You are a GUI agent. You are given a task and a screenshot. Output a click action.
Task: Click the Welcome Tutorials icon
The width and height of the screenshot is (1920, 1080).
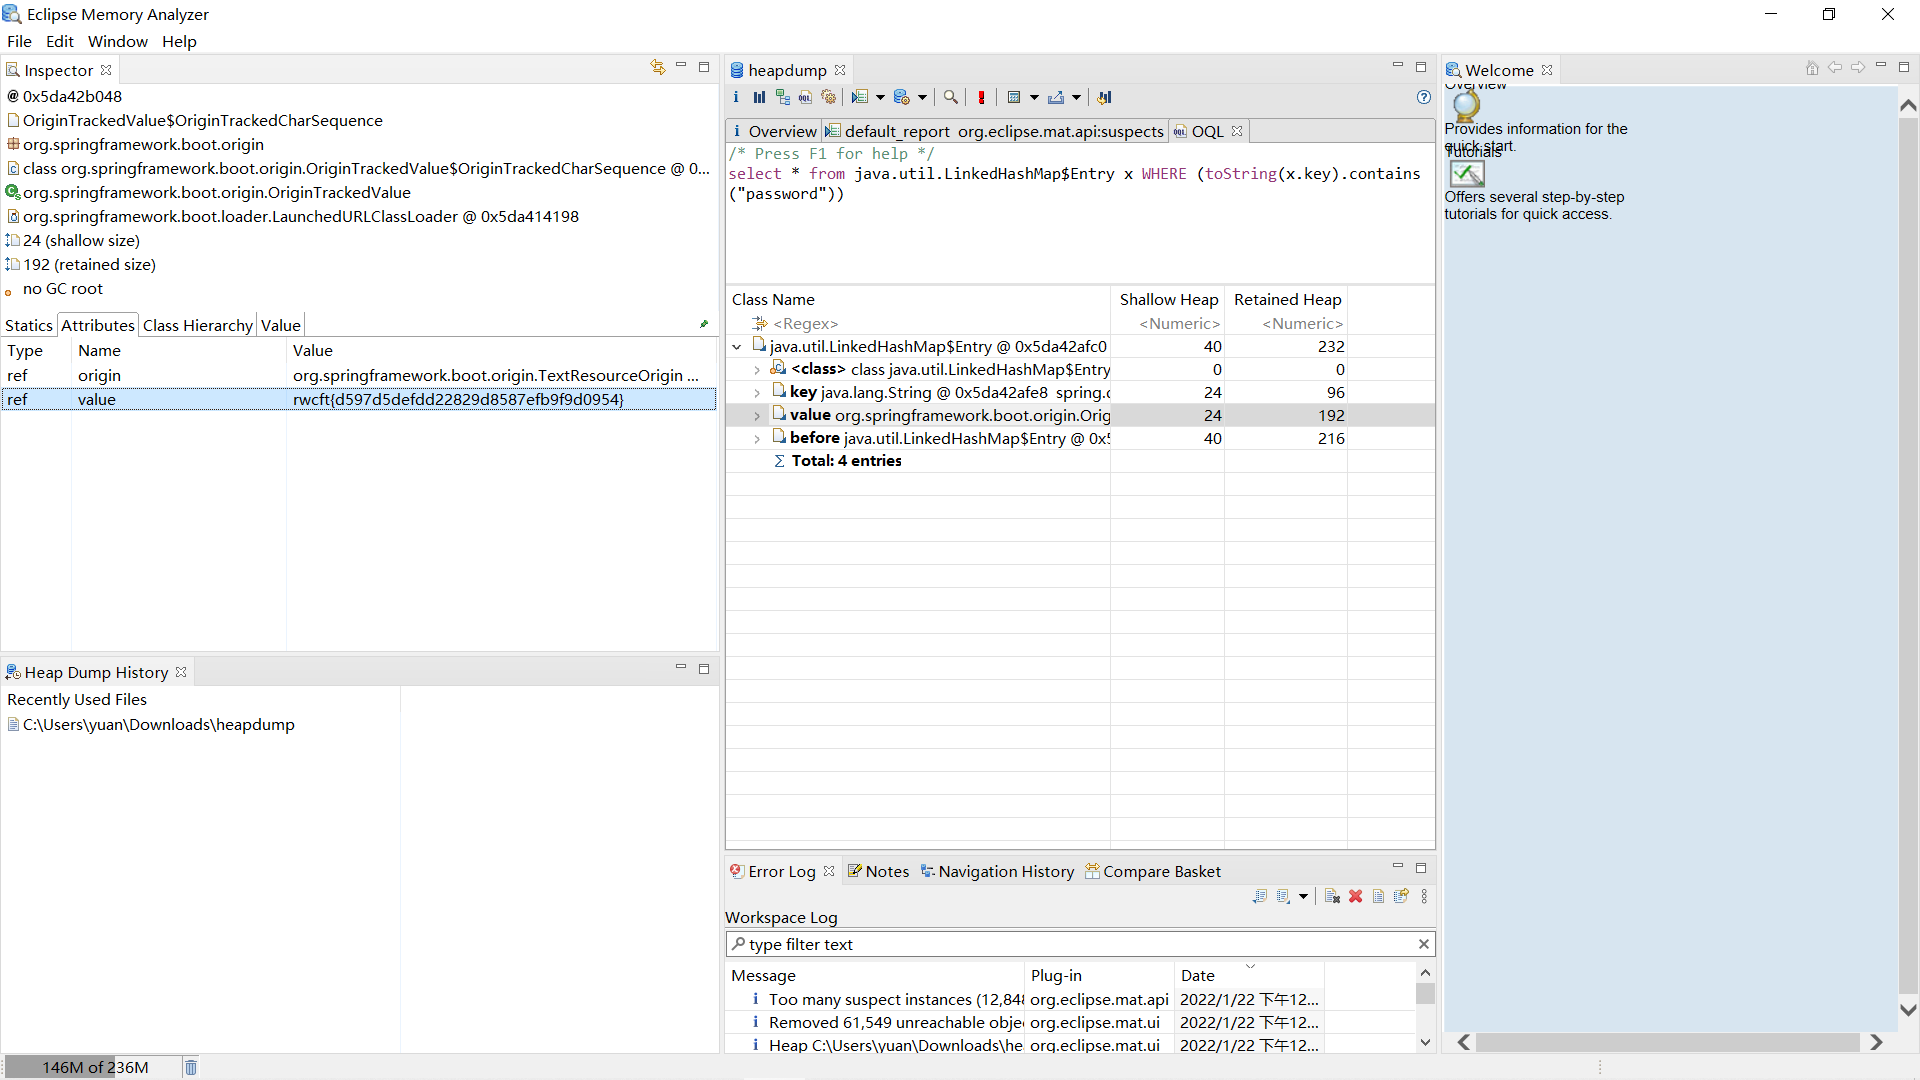1467,173
